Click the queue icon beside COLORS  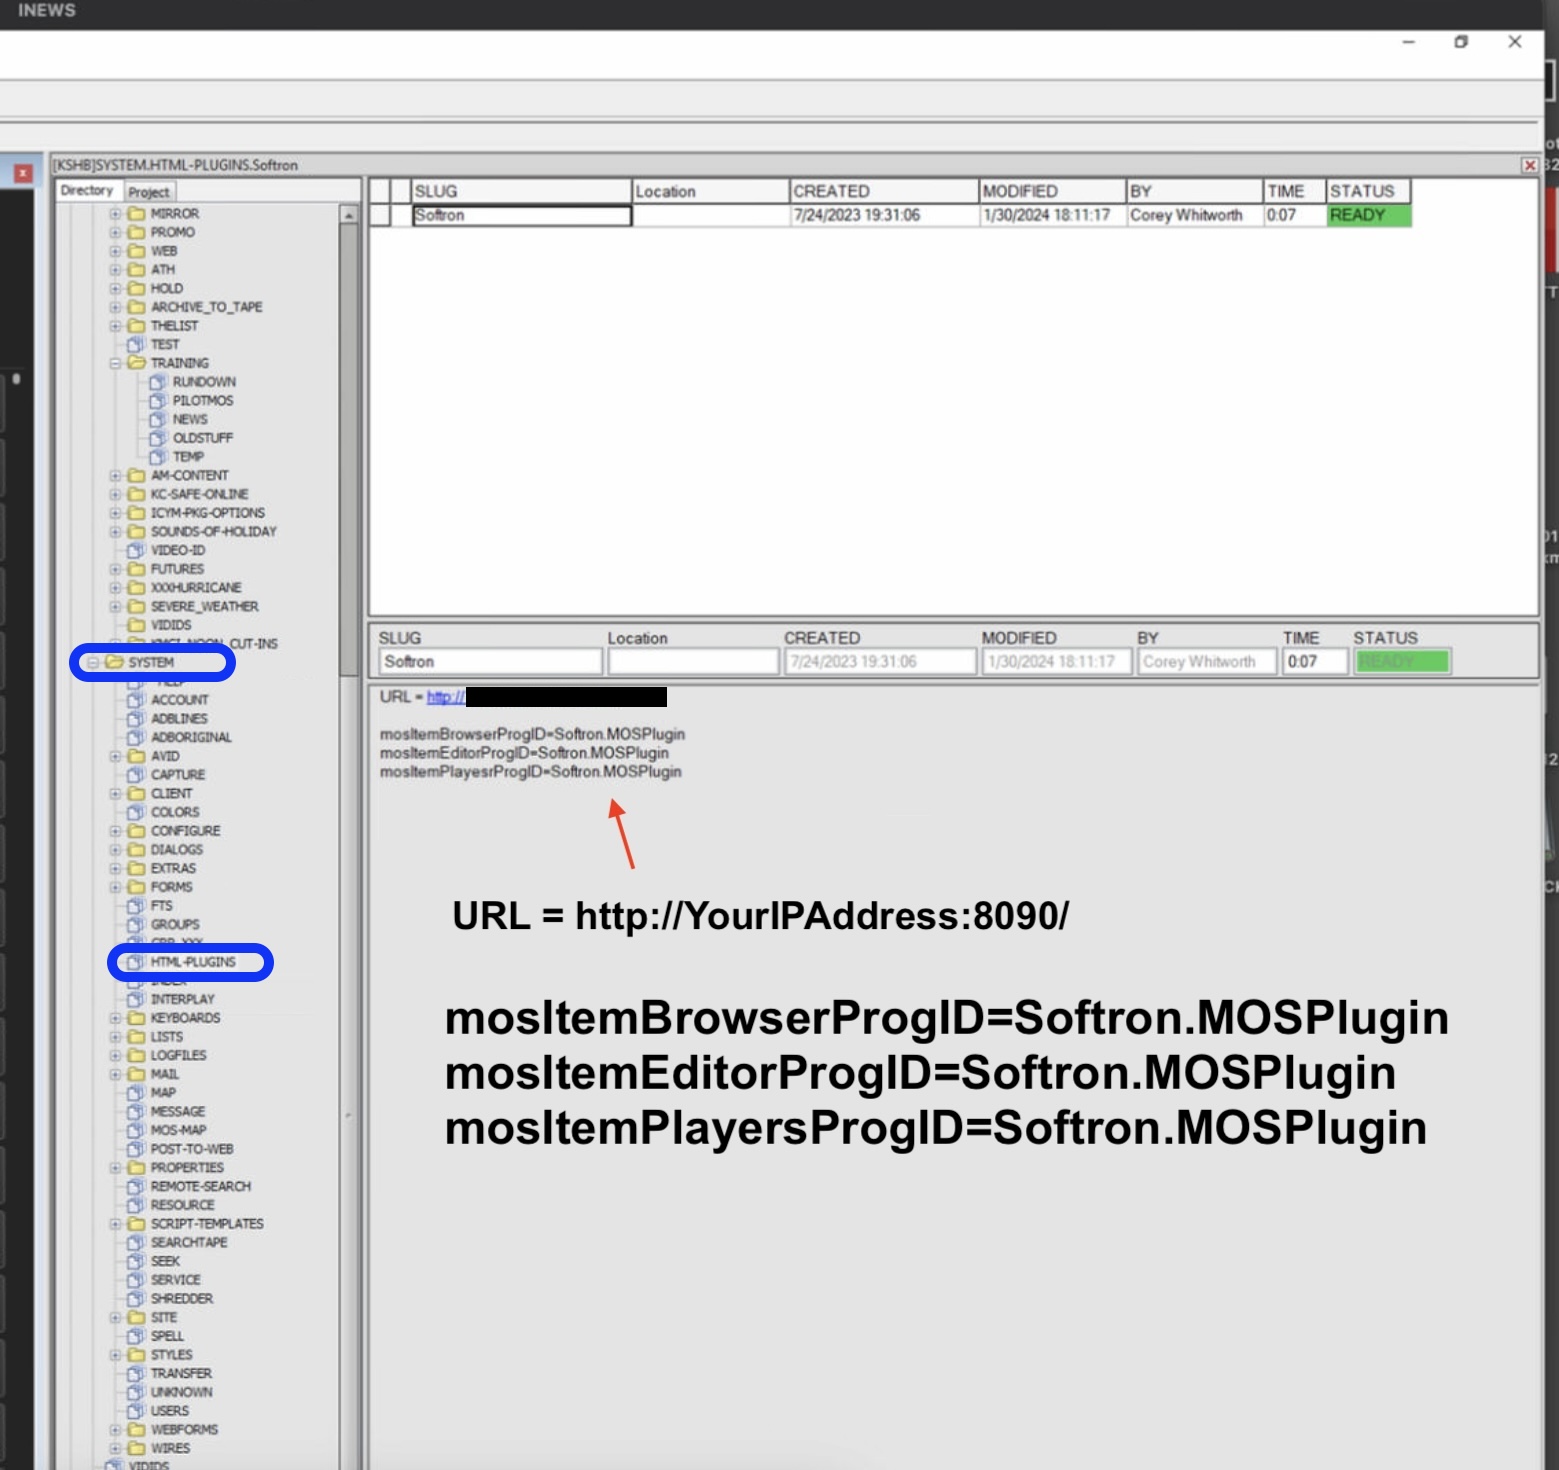click(x=137, y=812)
